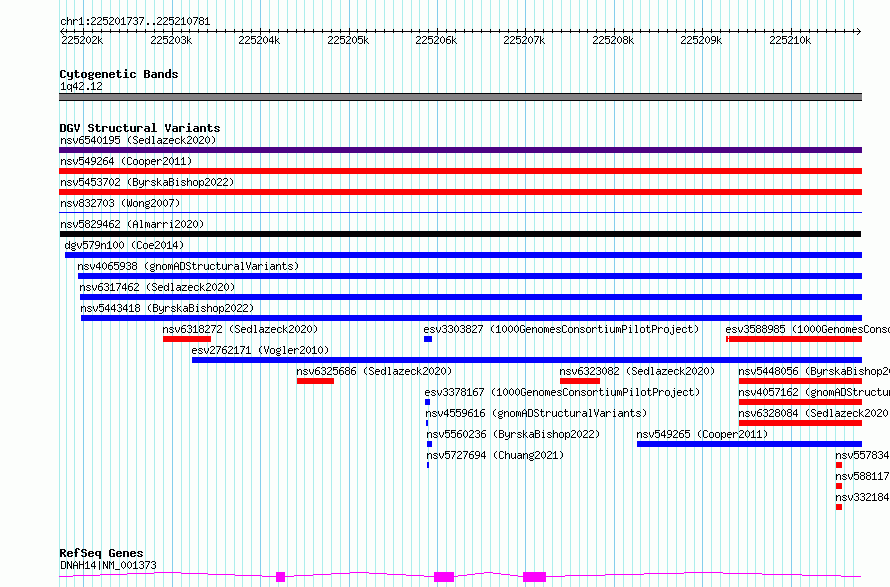Open the nsv6323082 (Sedlazeck2020) label
Viewport: 890px width, 587px height.
637,371
